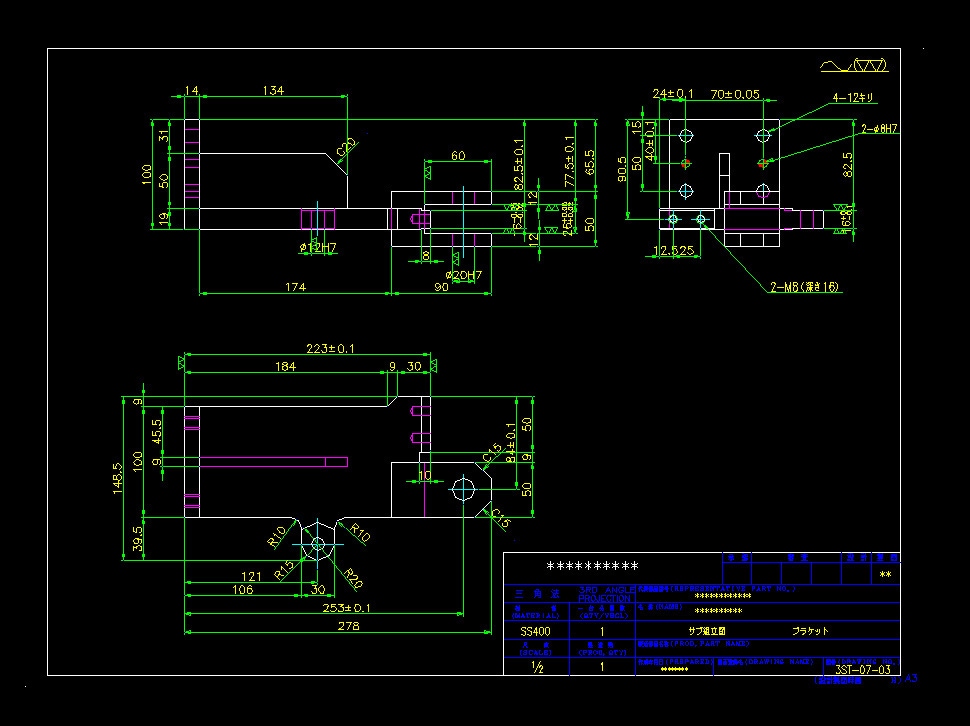Select the 60 width dimension
The image size is (970, 726).
click(x=458, y=155)
